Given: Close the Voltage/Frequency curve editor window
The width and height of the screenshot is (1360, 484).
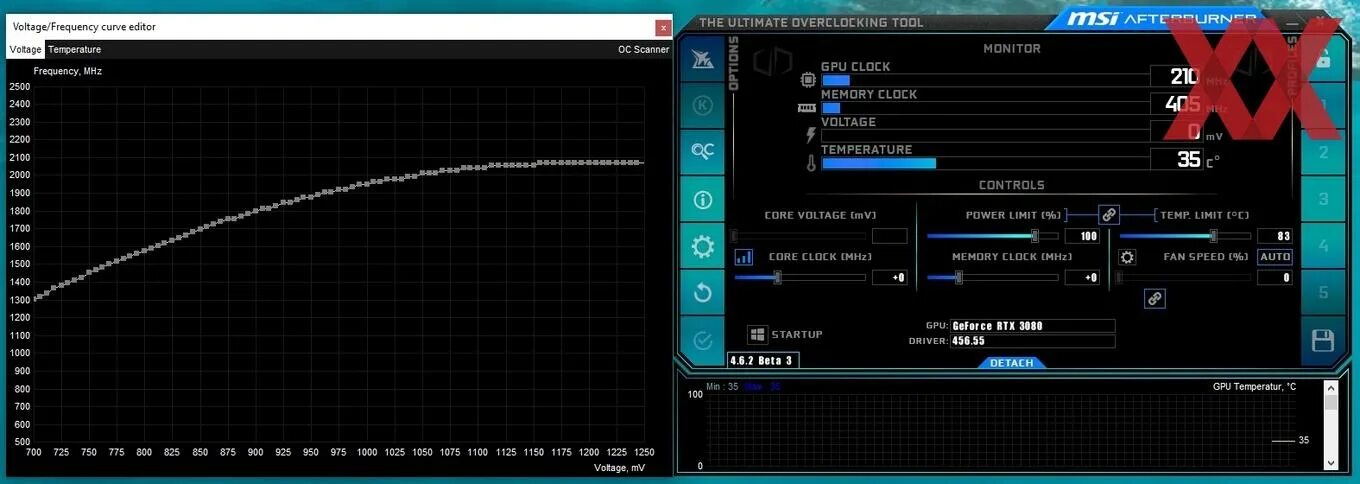Looking at the screenshot, I should [x=663, y=28].
